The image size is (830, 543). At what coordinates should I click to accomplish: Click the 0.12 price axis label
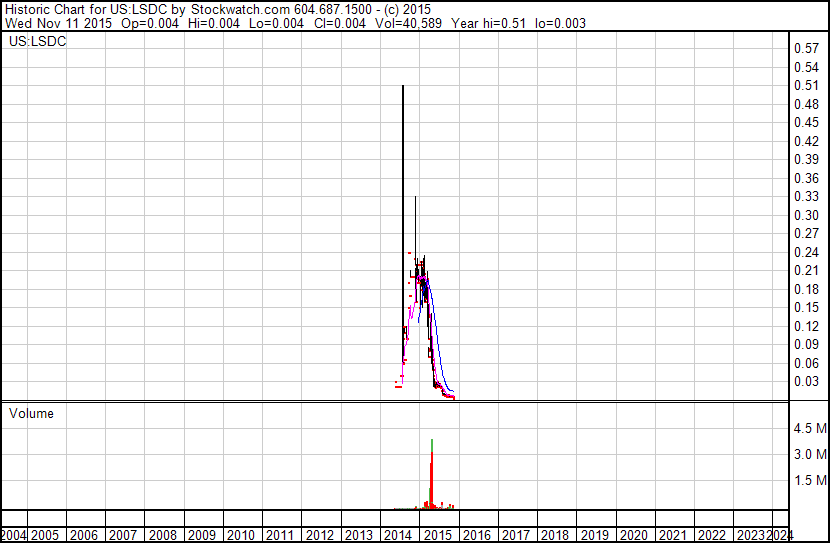(807, 327)
